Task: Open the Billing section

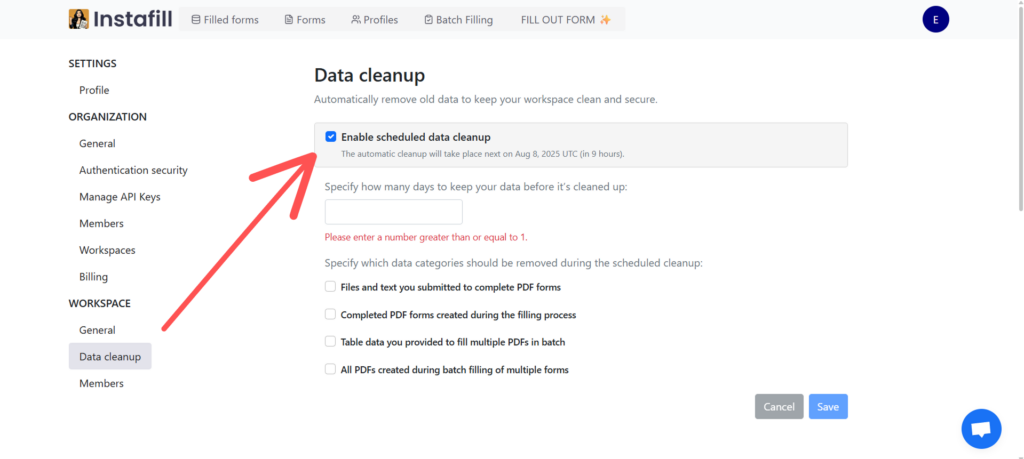Action: (x=93, y=277)
